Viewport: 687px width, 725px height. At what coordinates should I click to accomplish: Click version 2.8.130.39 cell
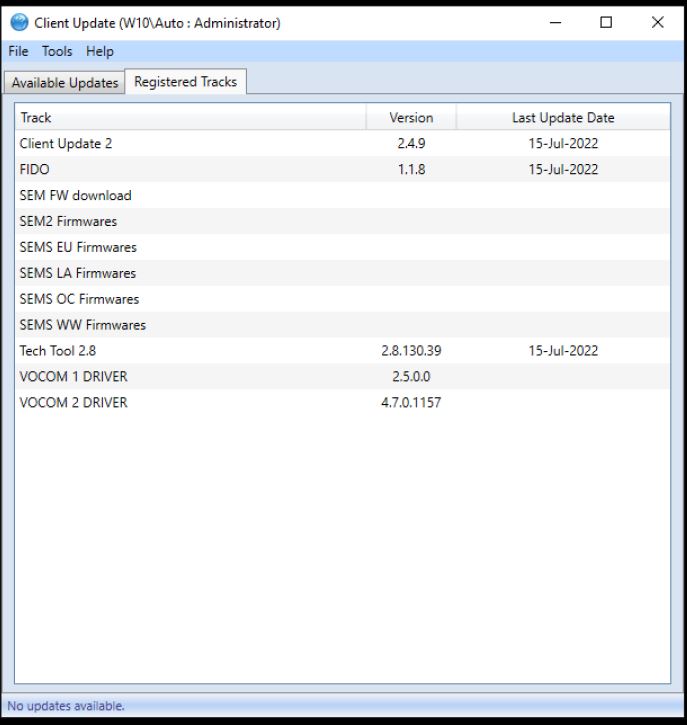[x=411, y=350]
